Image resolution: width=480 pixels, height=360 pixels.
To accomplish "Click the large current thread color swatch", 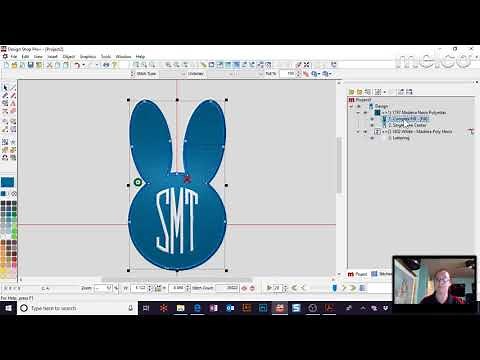I will 8,182.
